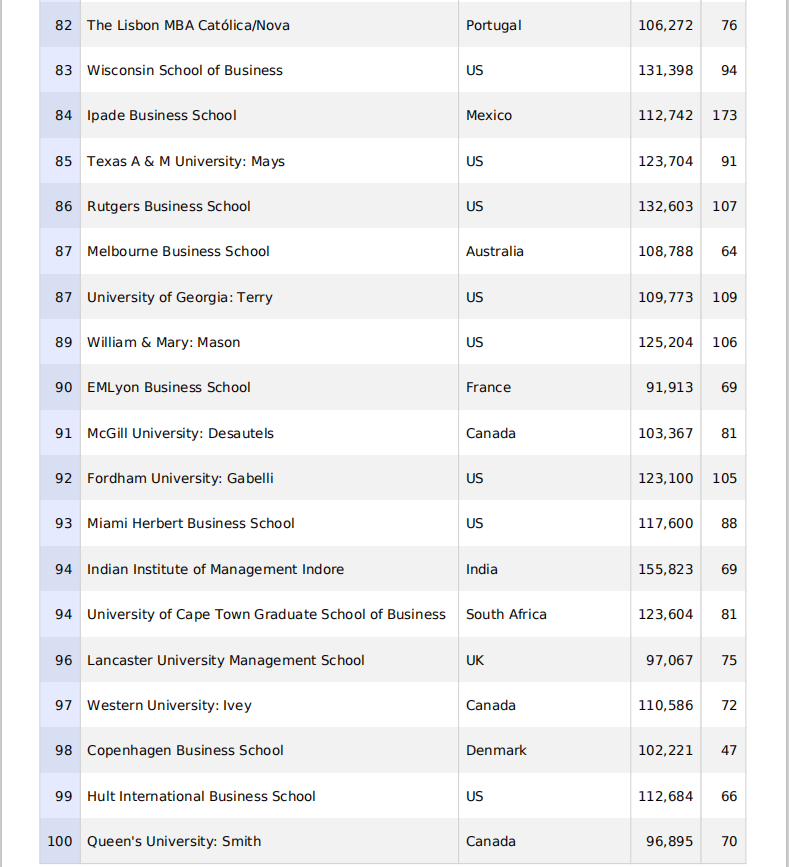Click Fordham University: Gabelli name
Viewport: 789px width, 867px height.
180,479
